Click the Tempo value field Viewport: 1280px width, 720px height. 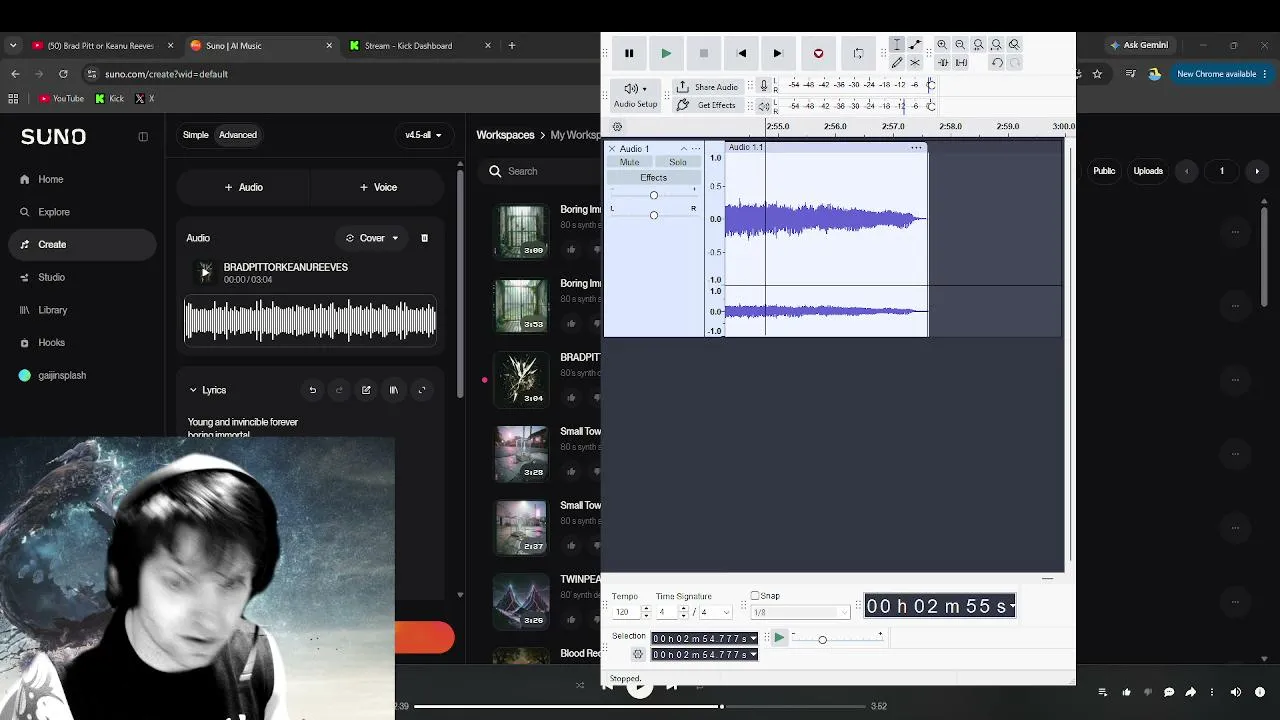coord(626,612)
